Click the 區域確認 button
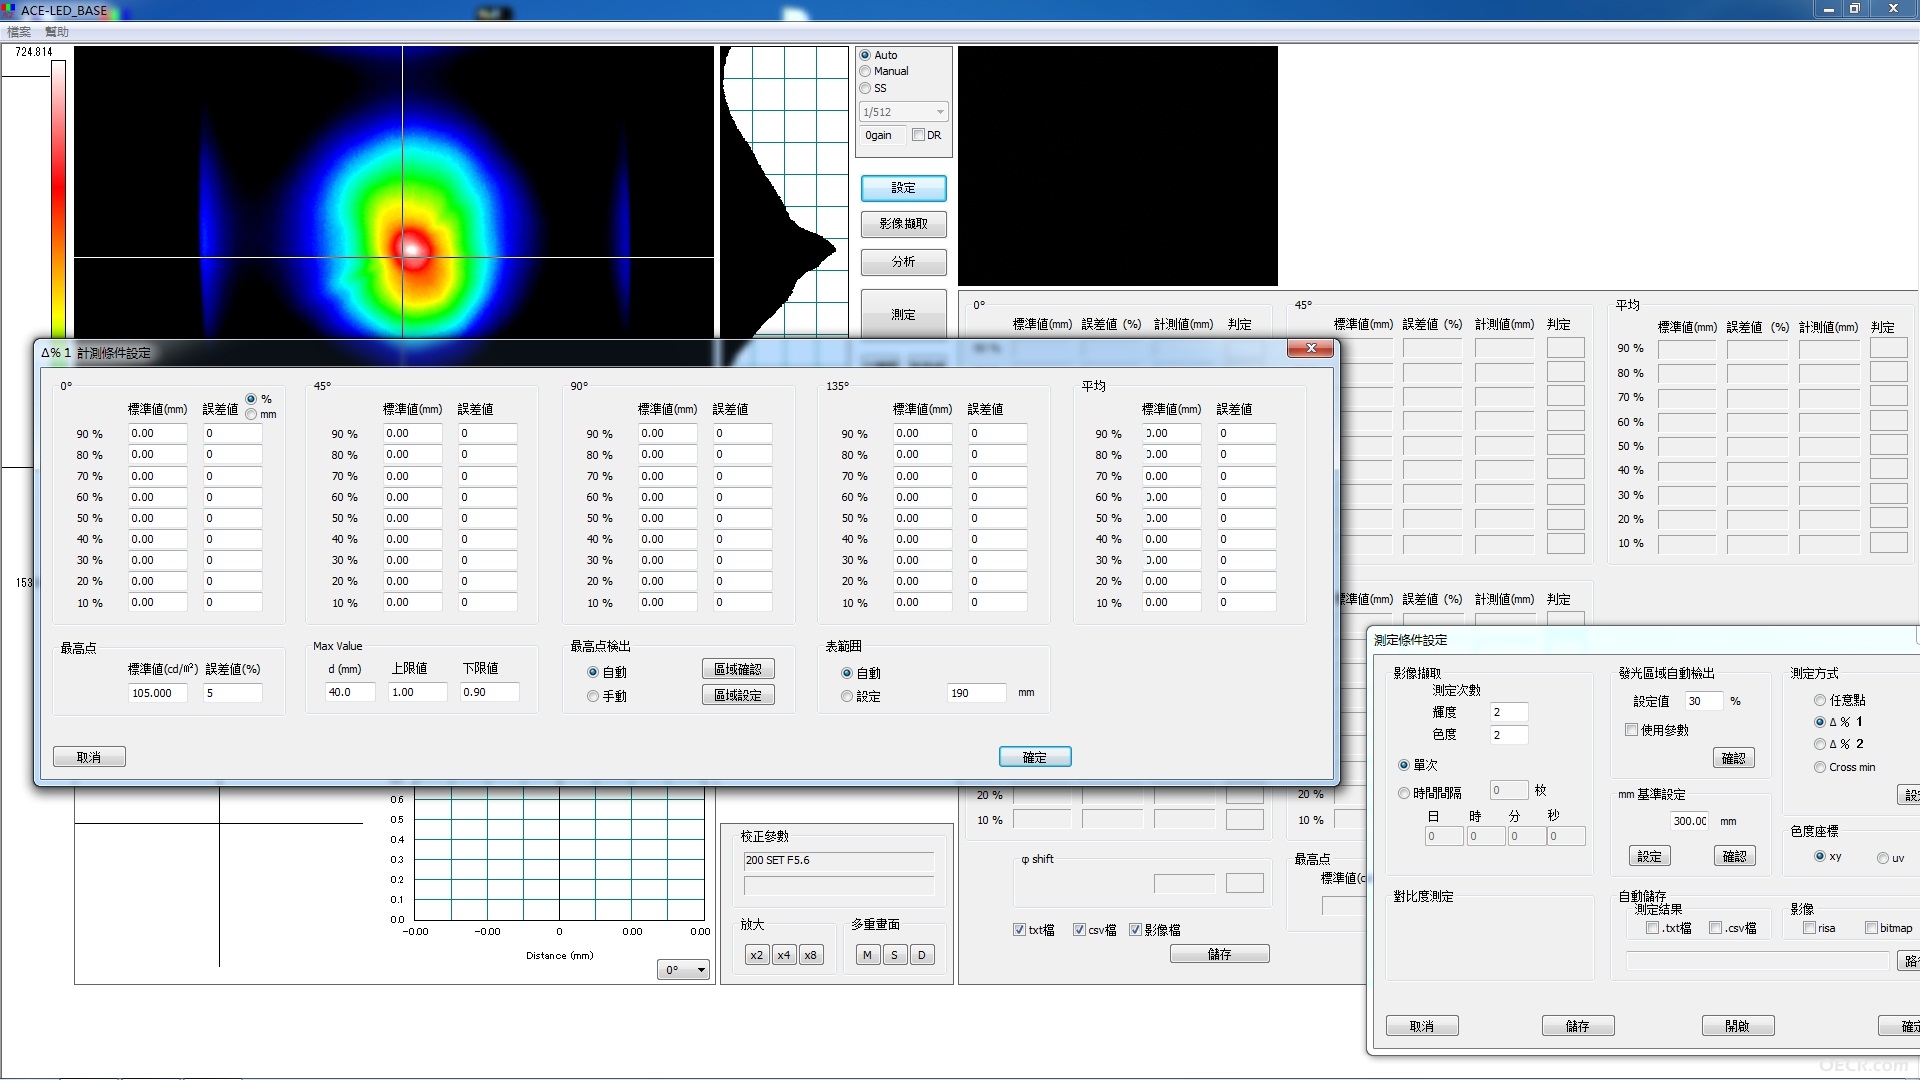 (x=738, y=669)
